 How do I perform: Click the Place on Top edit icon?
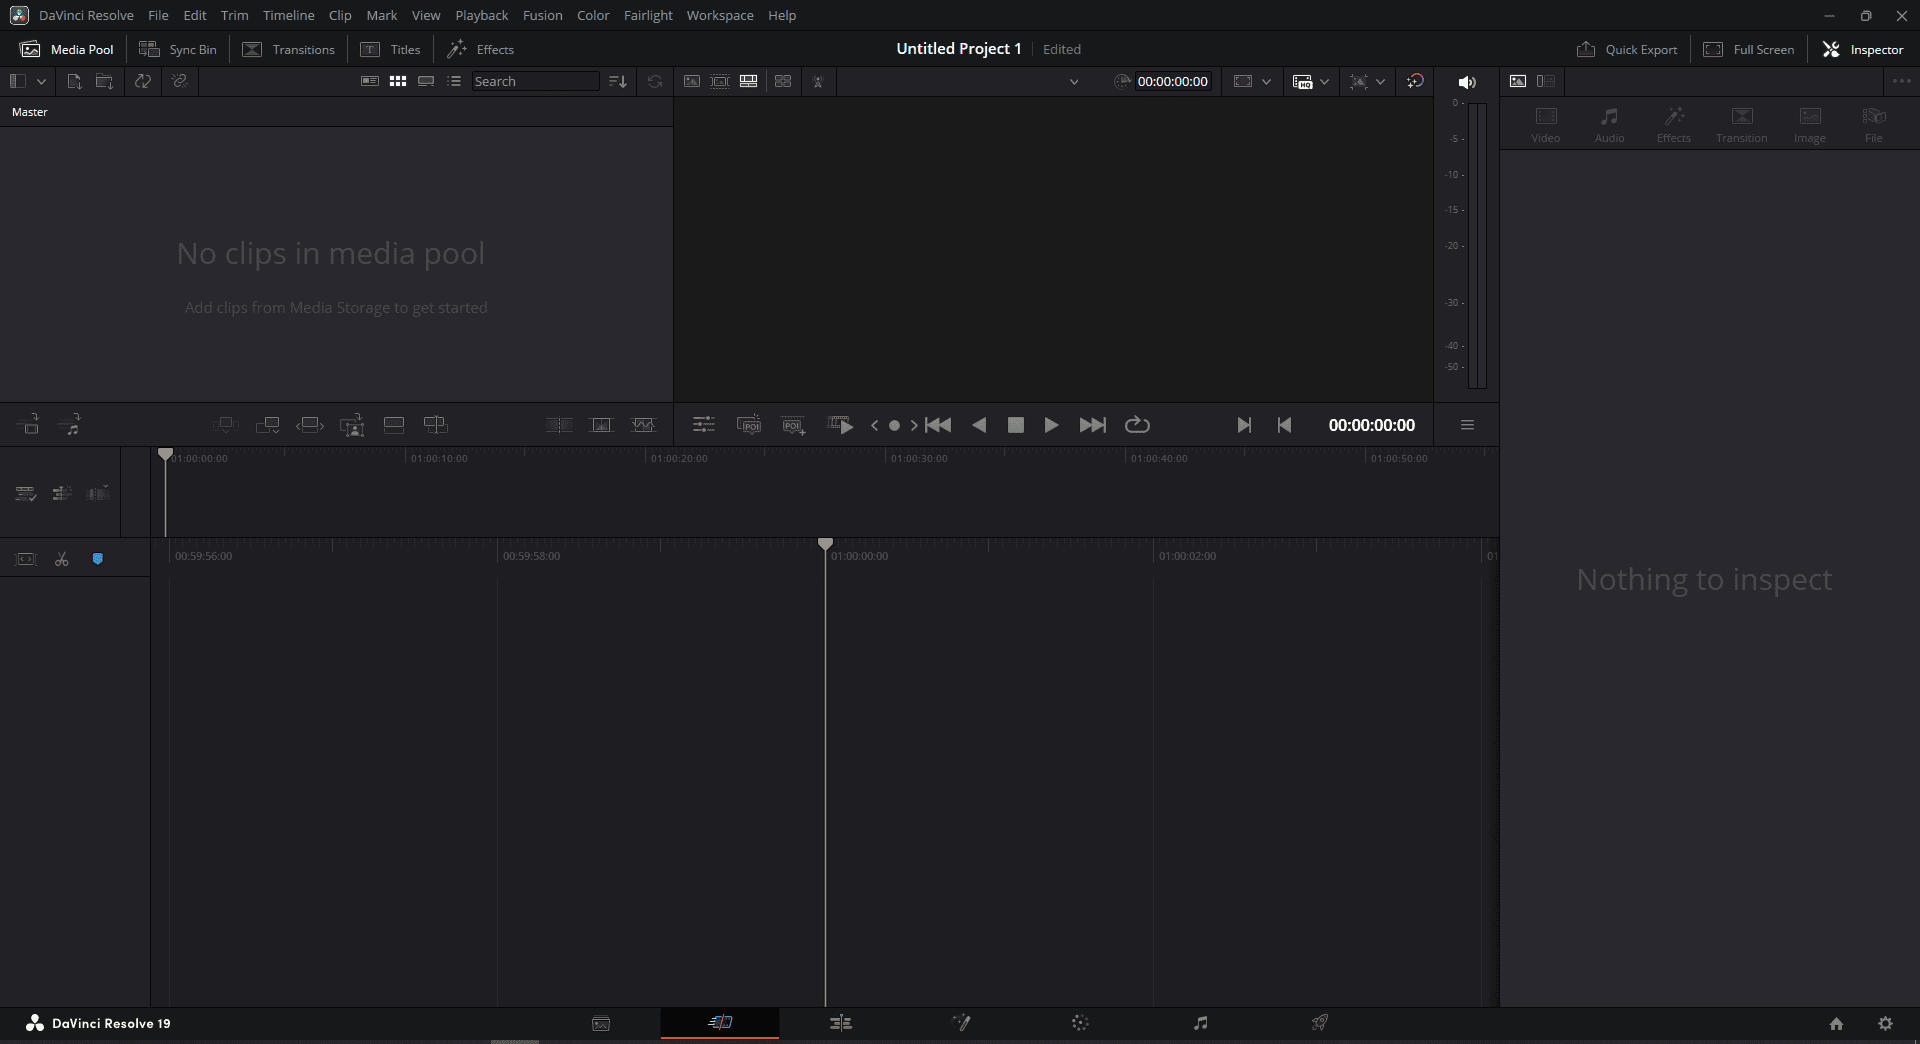(394, 425)
